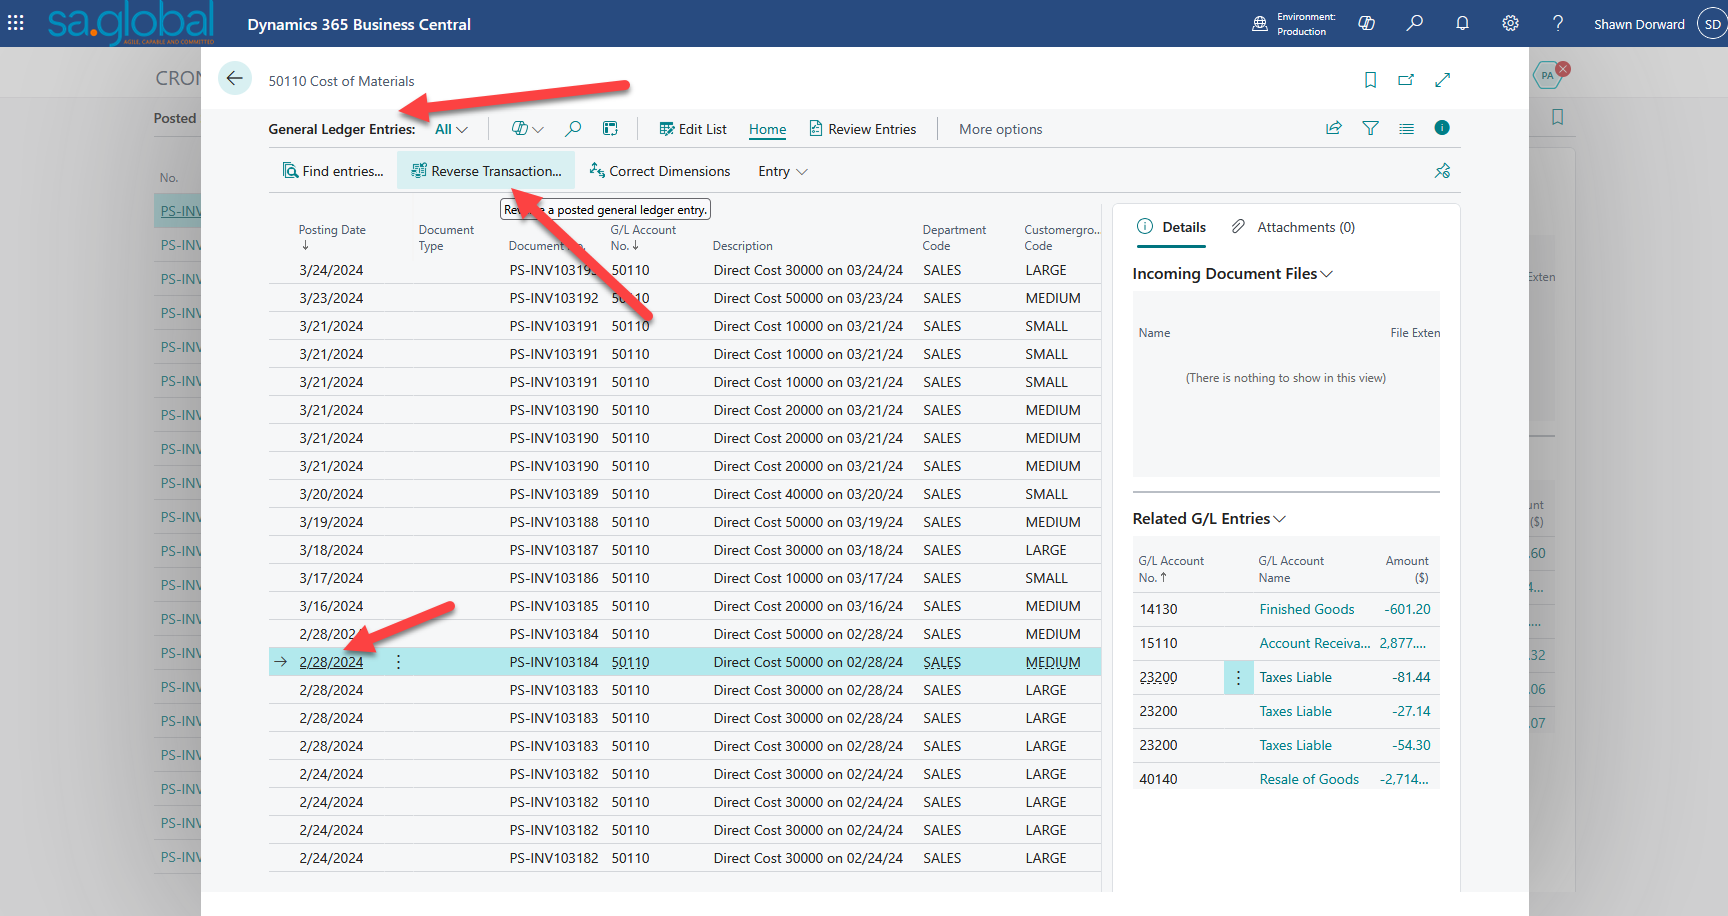
Task: Expand the Entry menu dropdown
Action: (782, 171)
